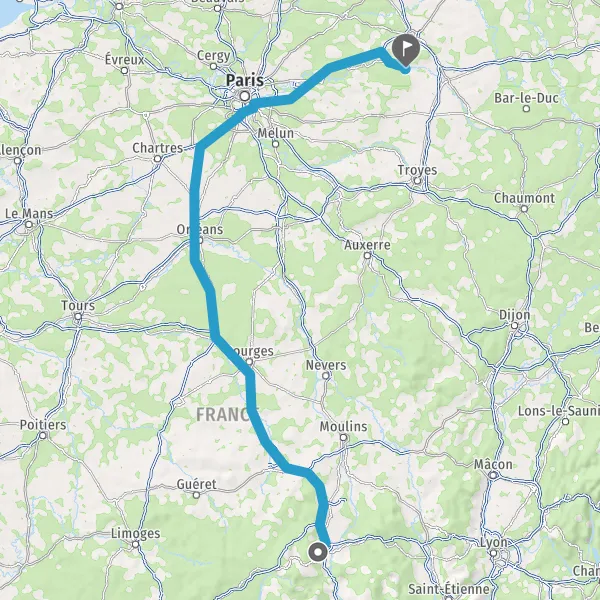Click the Tours city dot
The width and height of the screenshot is (600, 600).
(x=78, y=316)
